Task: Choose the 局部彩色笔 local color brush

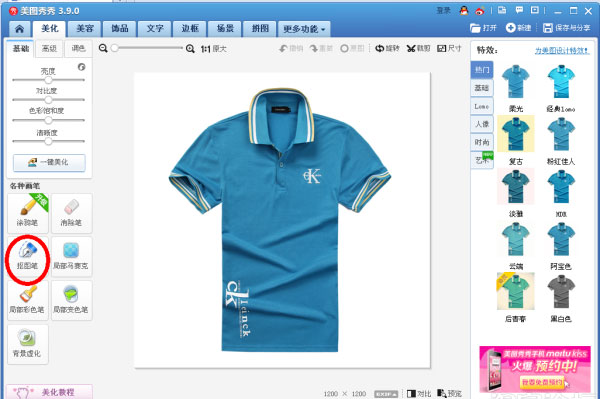Action: point(28,300)
